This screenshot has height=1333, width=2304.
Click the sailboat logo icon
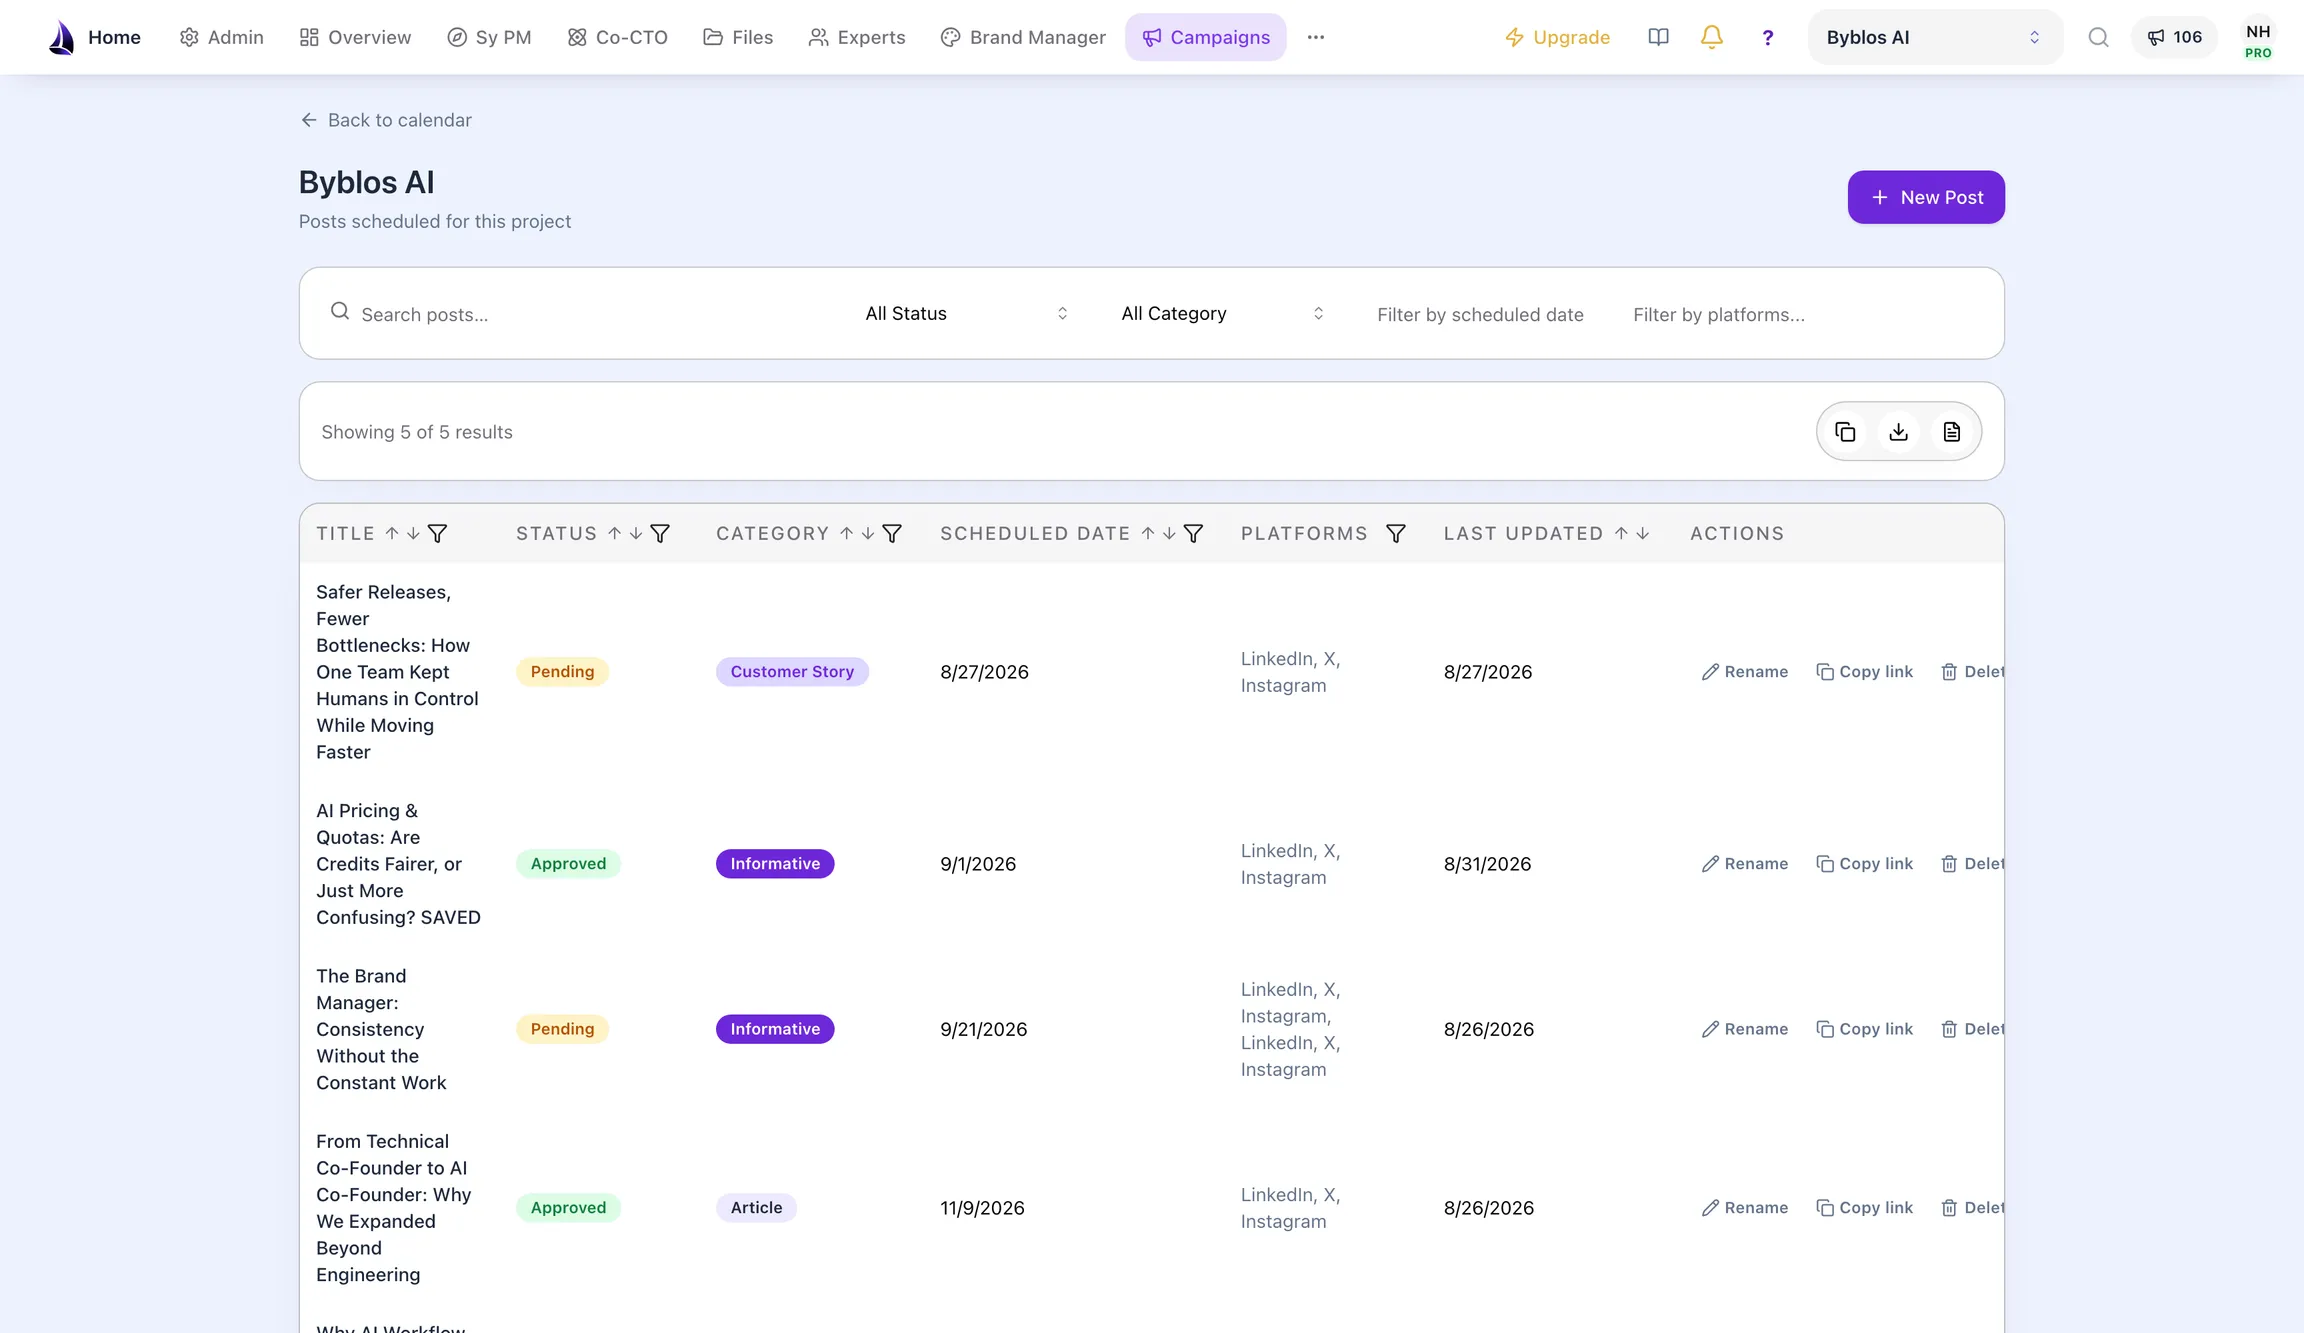point(62,37)
